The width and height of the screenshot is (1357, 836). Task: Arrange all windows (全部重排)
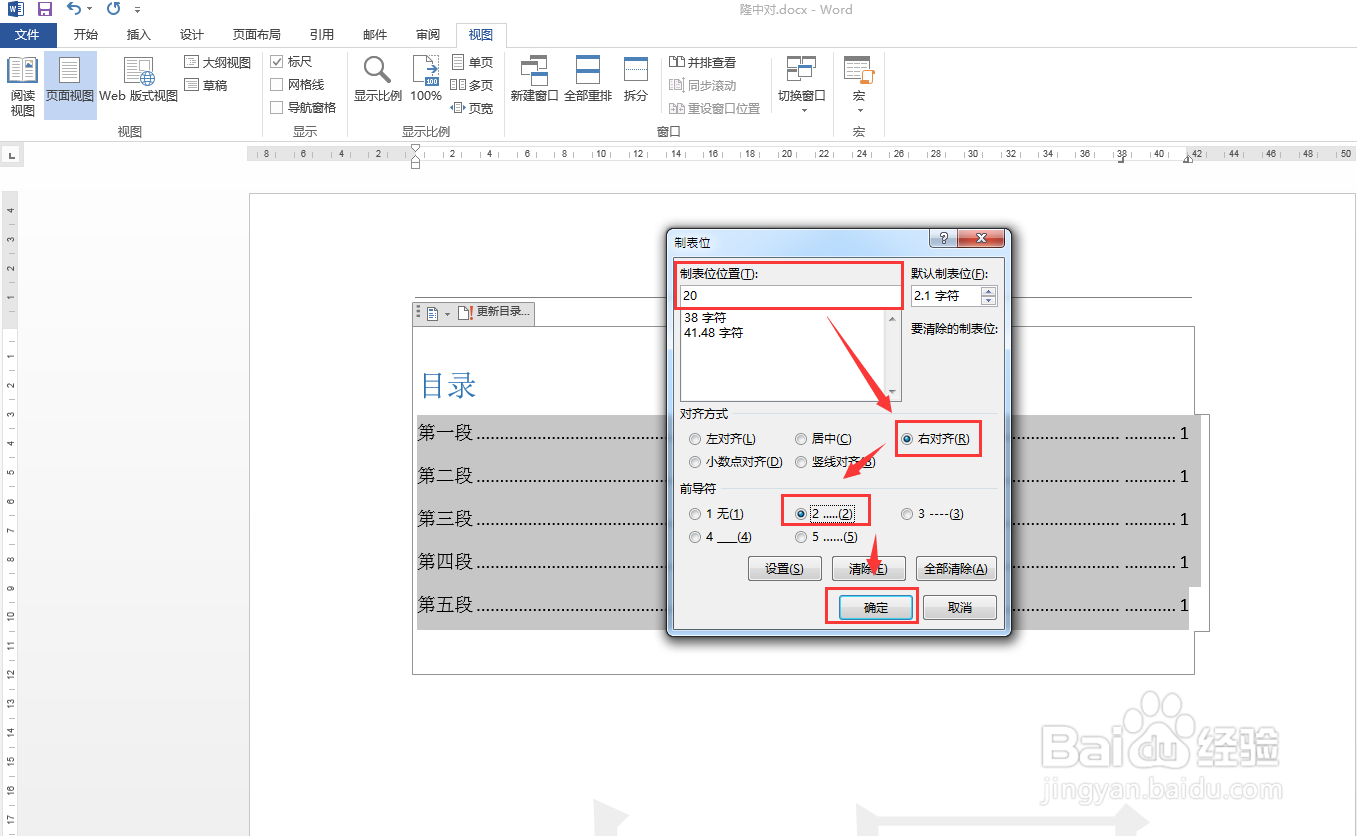tap(588, 80)
